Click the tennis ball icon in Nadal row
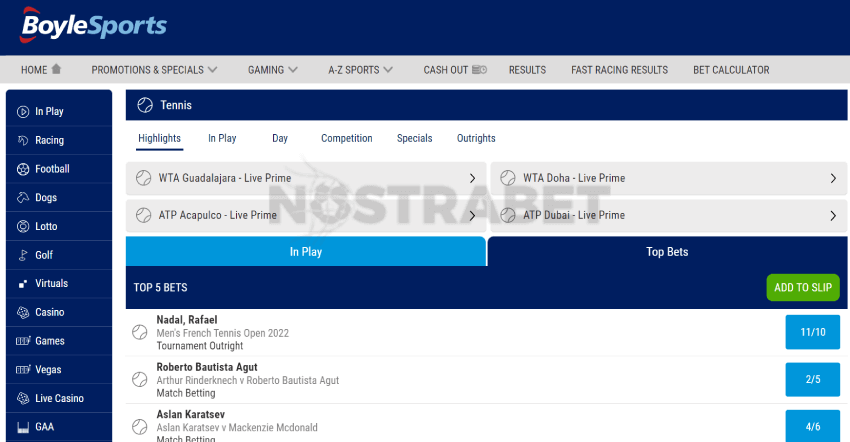850x442 pixels. [x=140, y=332]
